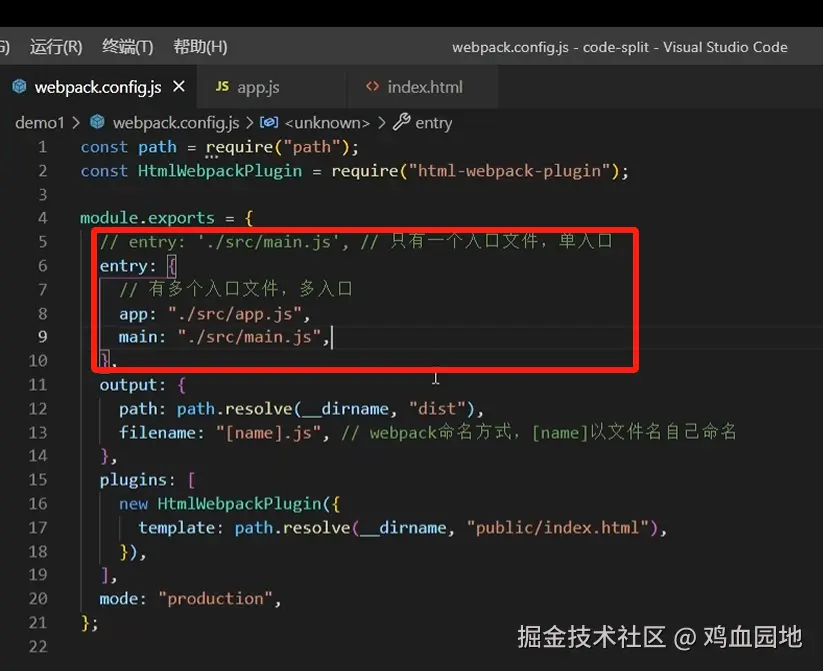Click the 有多个入口文件 comment on line 7
This screenshot has height=671, width=823.
(236, 289)
